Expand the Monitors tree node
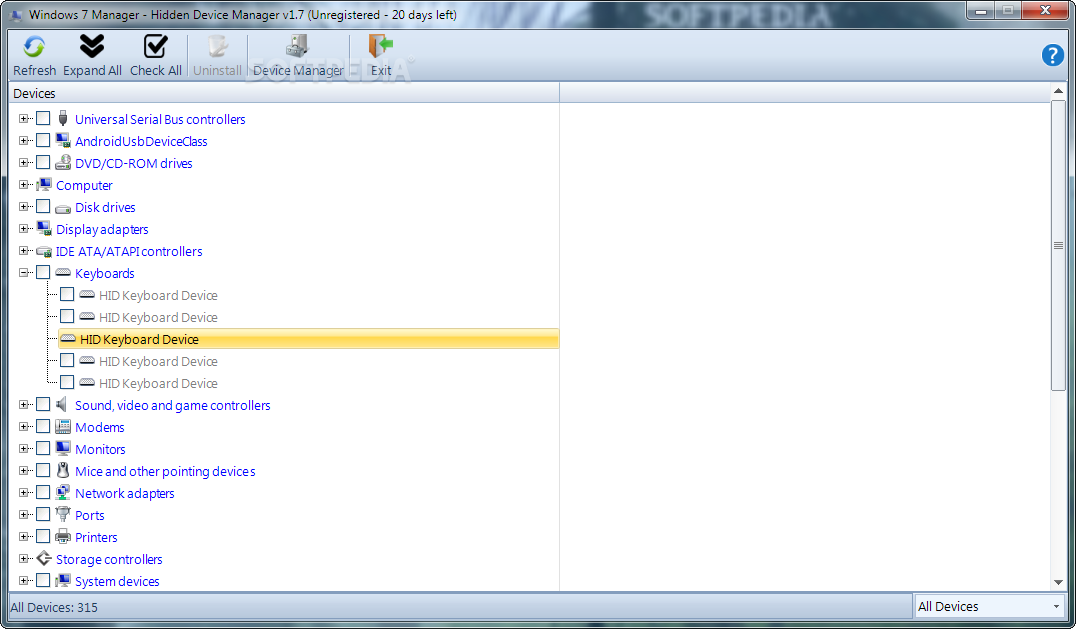The height and width of the screenshot is (629, 1076). (23, 449)
